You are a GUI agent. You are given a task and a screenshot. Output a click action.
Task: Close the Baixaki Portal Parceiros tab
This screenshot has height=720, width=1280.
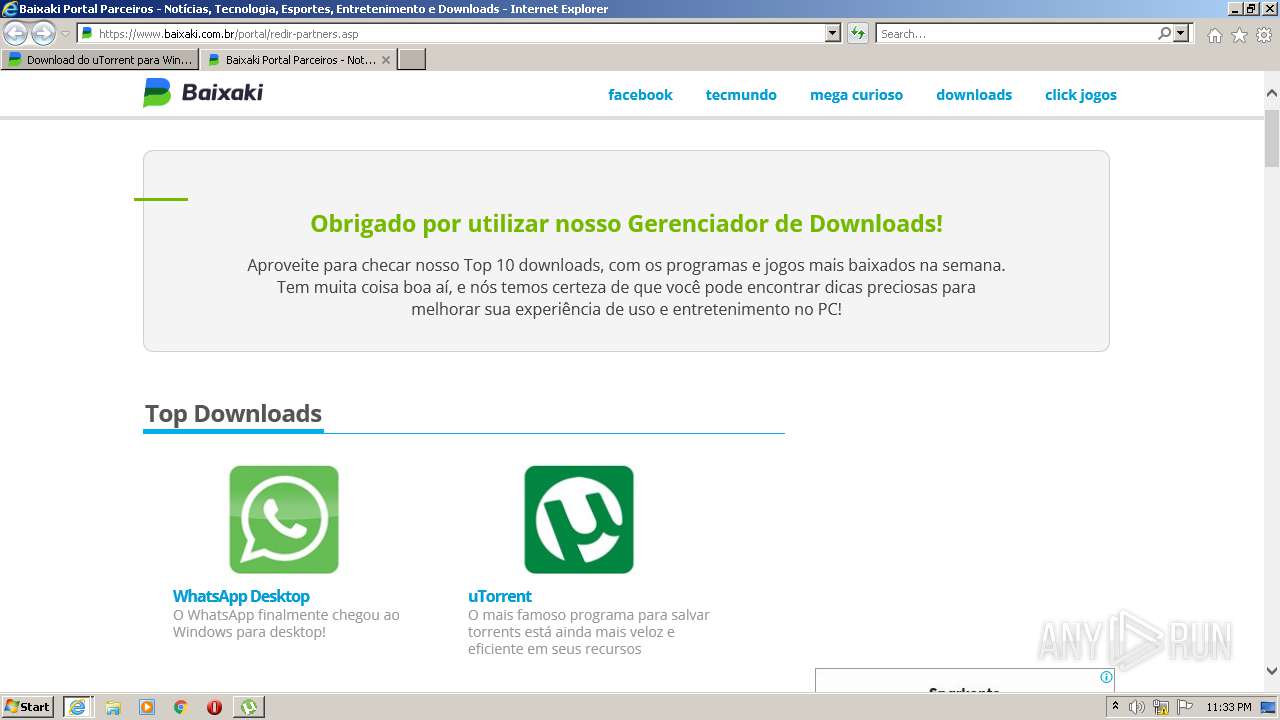[x=386, y=60]
